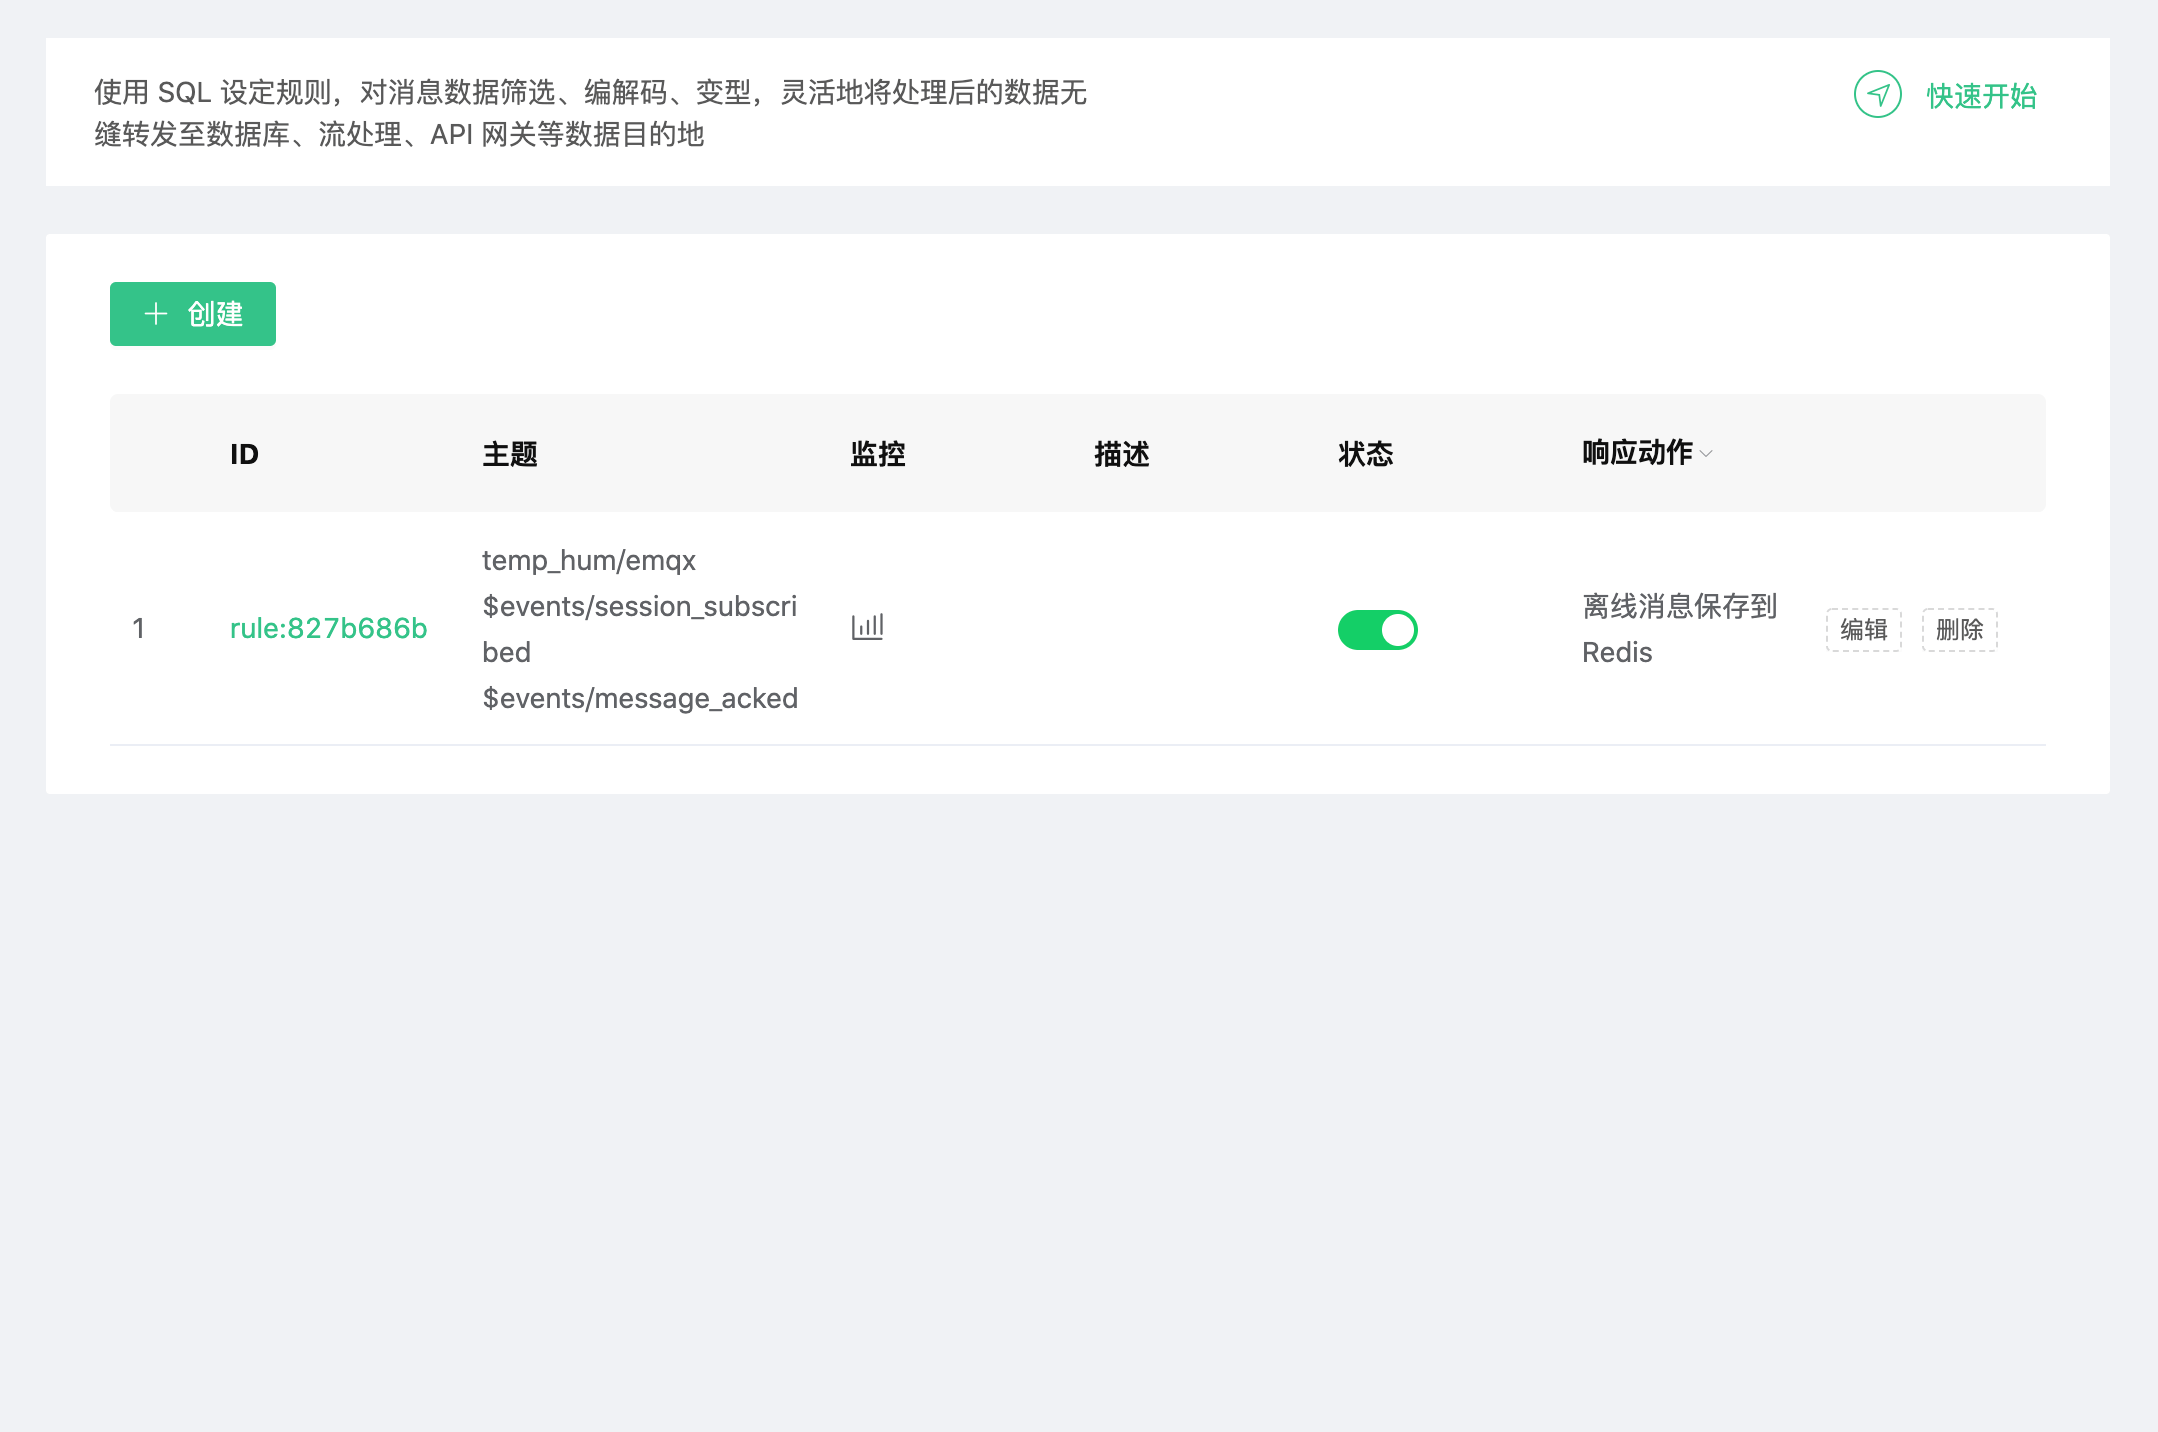Click the 监控 column header
Image resolution: width=2158 pixels, height=1432 pixels.
(877, 454)
